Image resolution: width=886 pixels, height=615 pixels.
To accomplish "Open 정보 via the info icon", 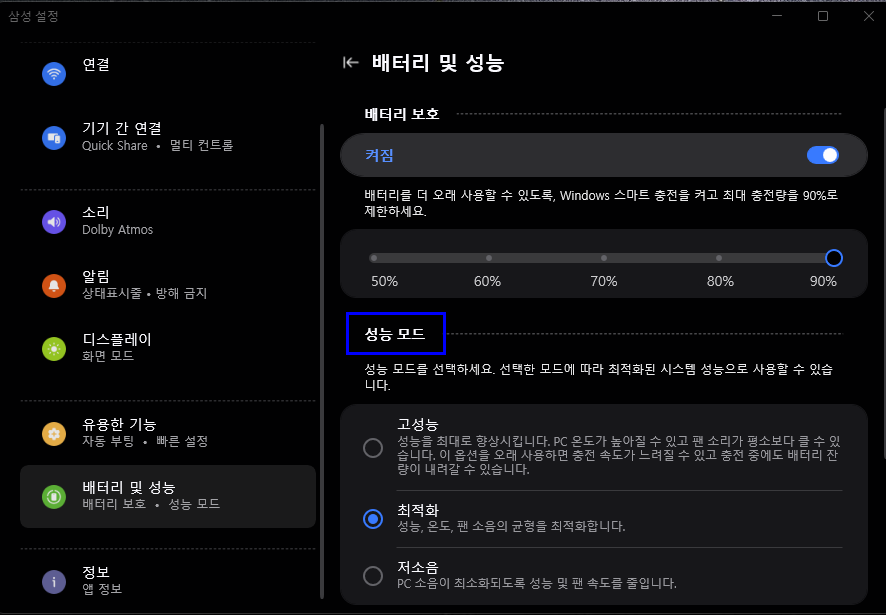I will click(53, 580).
